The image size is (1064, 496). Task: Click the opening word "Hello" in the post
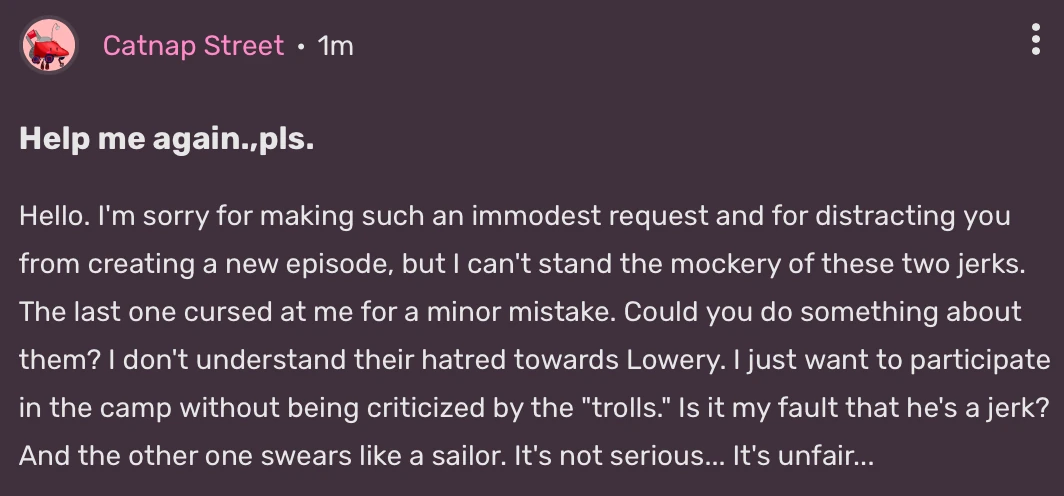[50, 216]
